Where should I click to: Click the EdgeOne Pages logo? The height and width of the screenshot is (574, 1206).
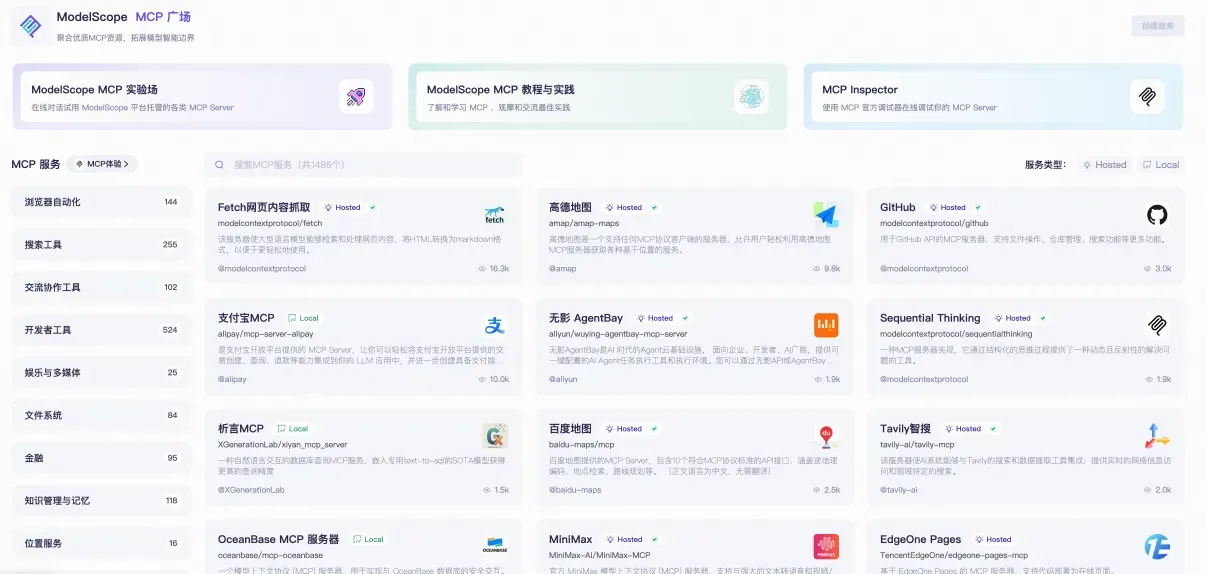(x=1157, y=546)
